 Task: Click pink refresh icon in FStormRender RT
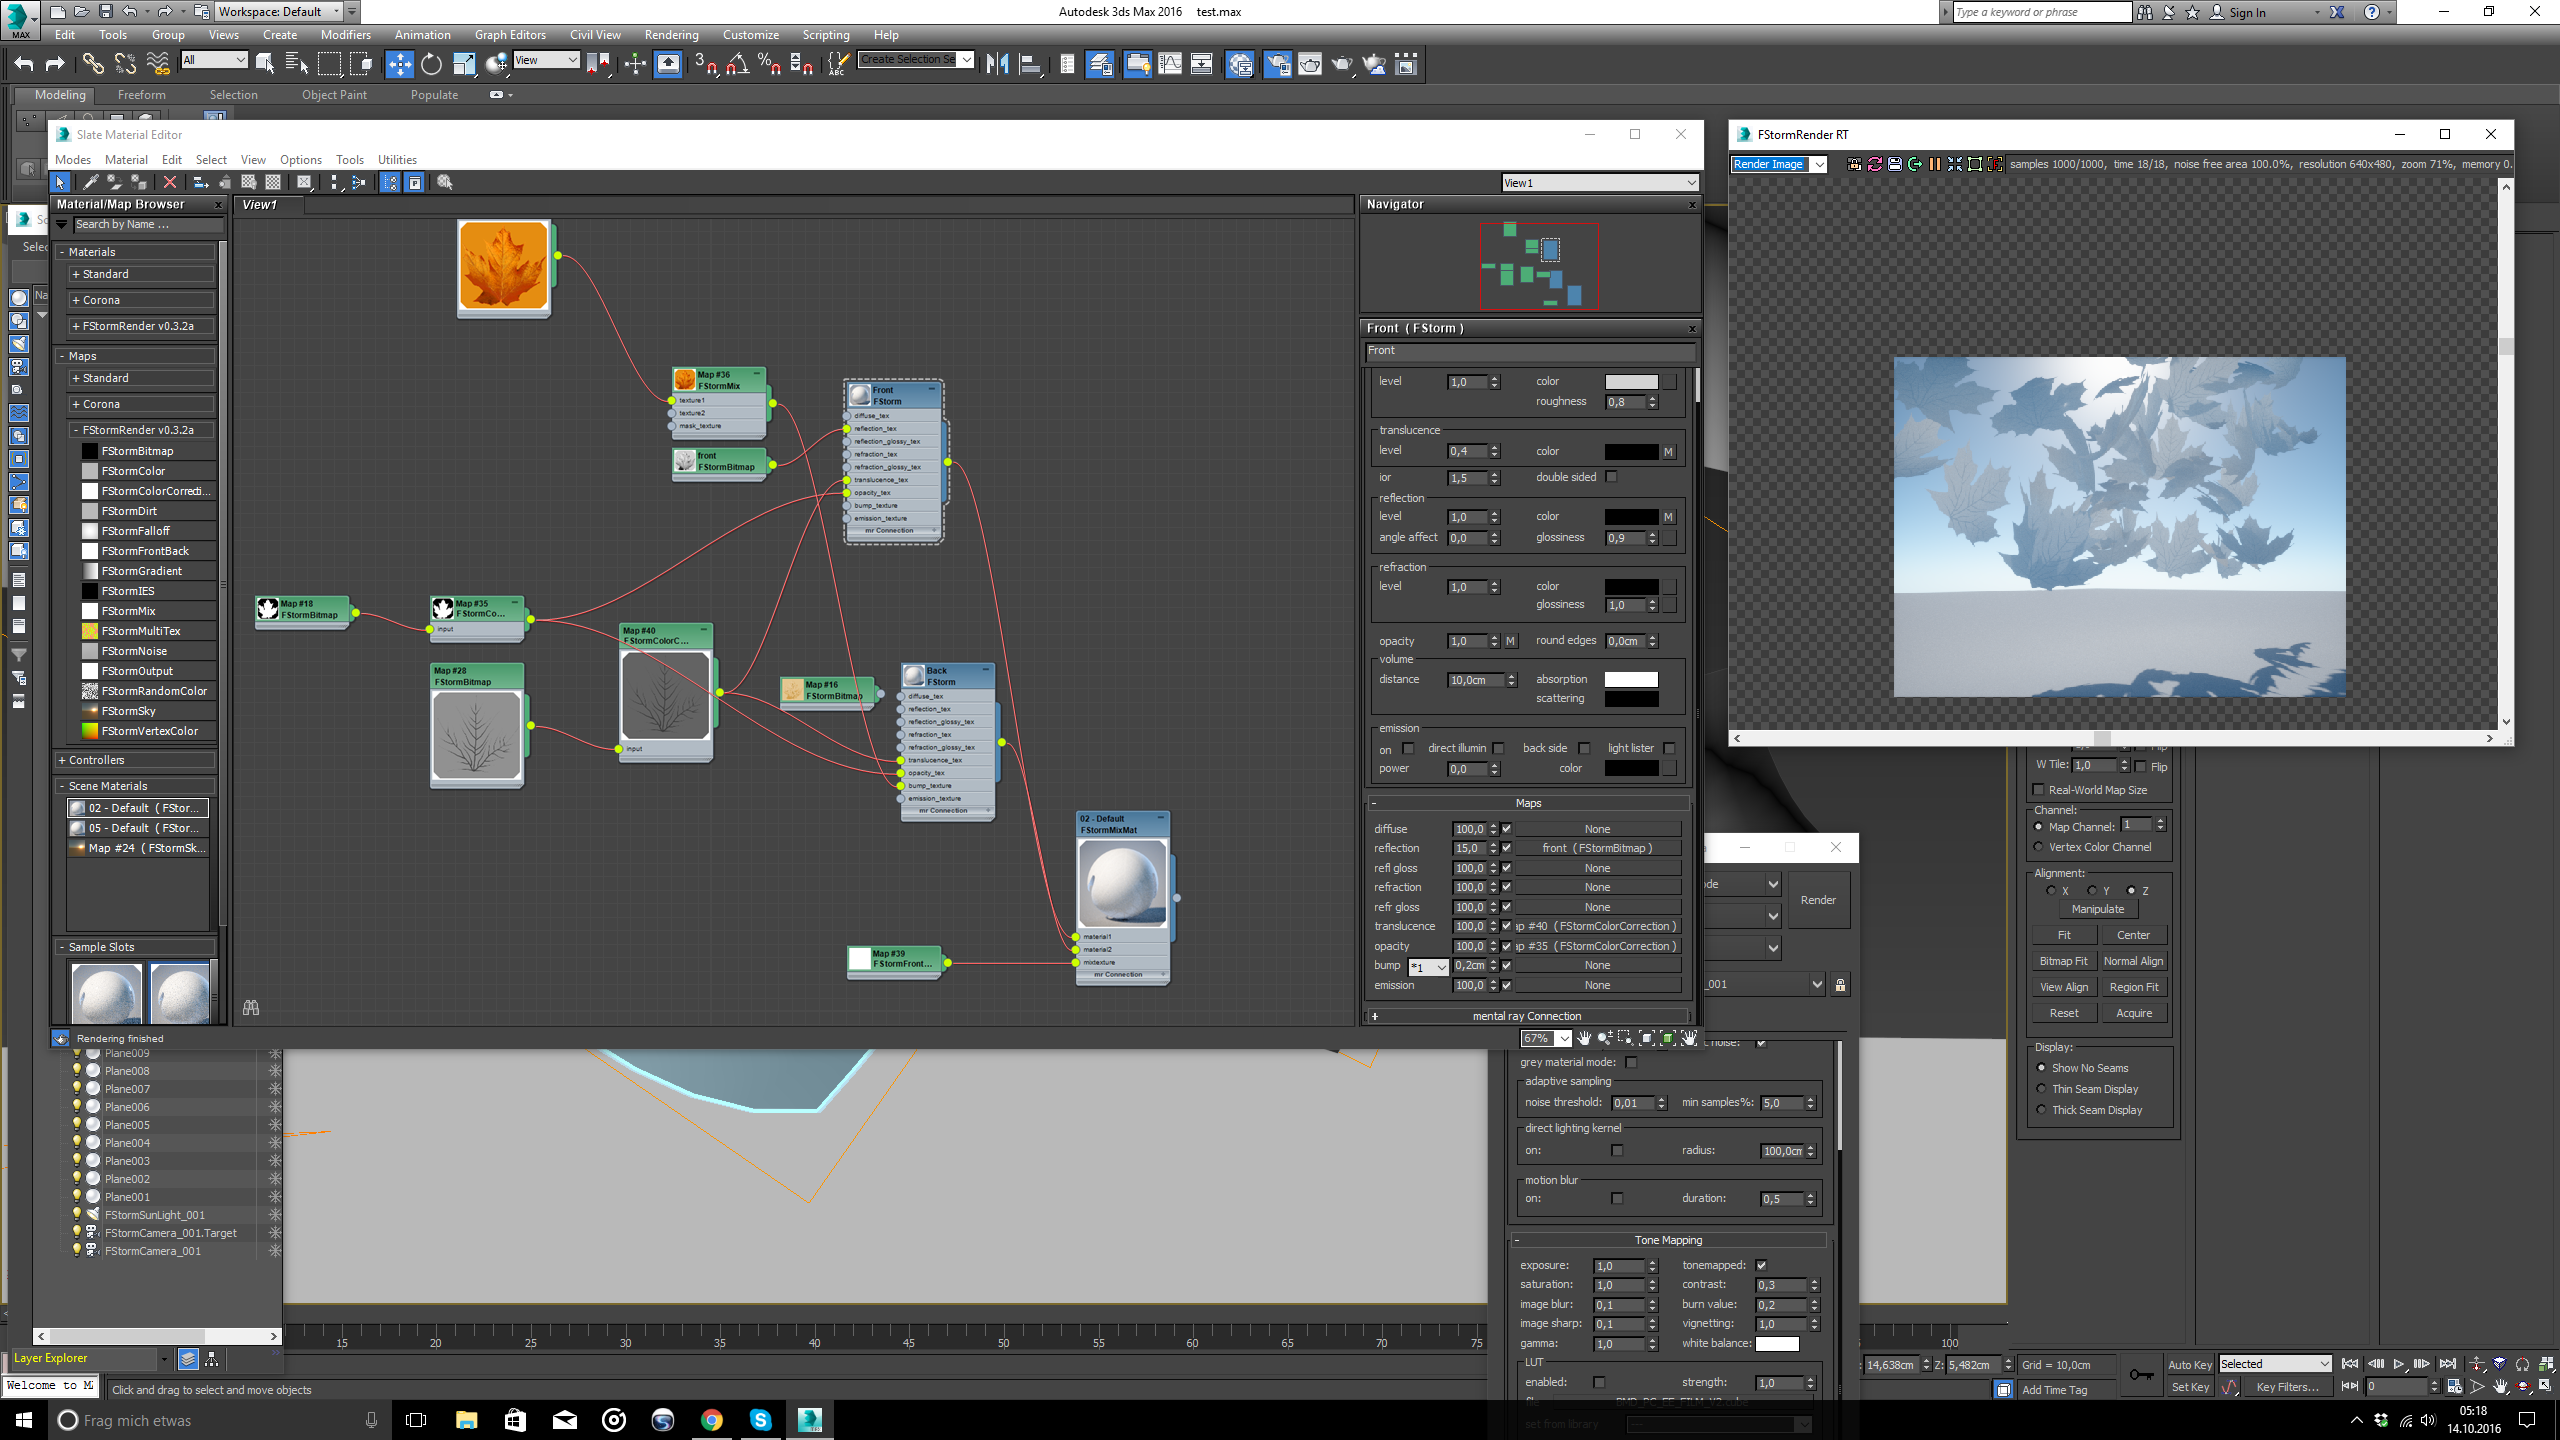pos(1874,164)
